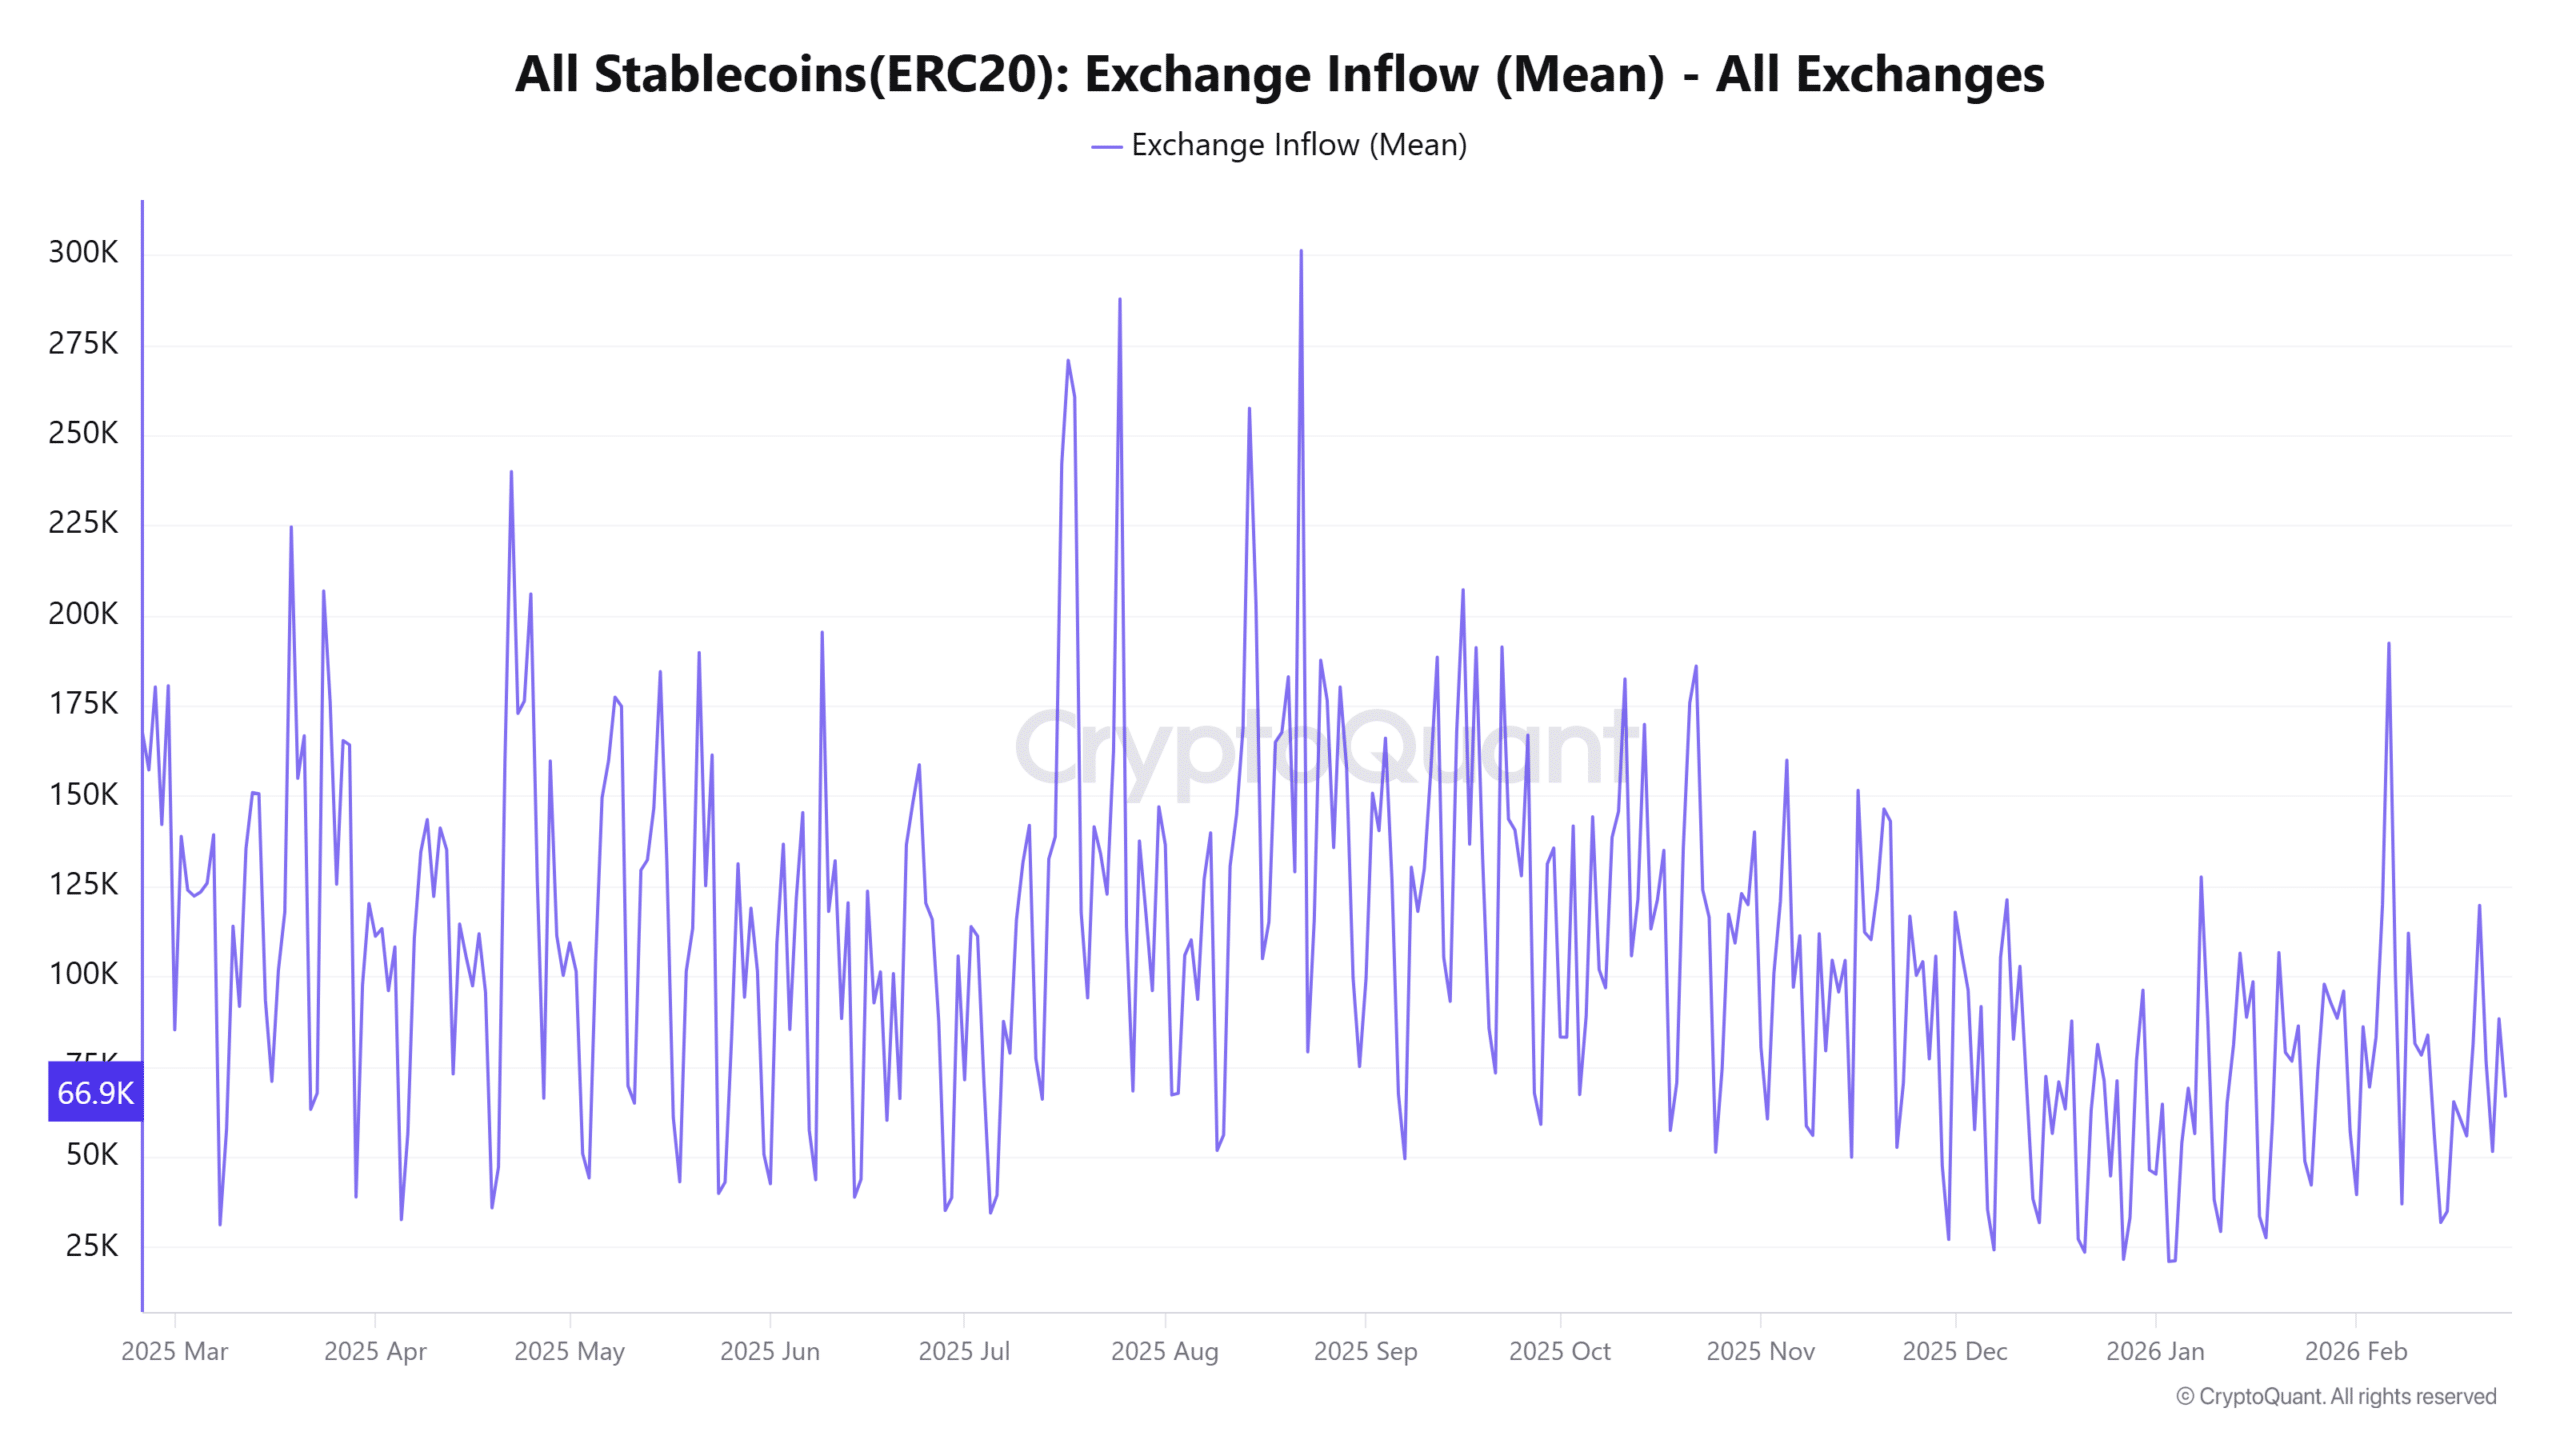Click the 2025 Jun x-axis label

(x=769, y=1351)
